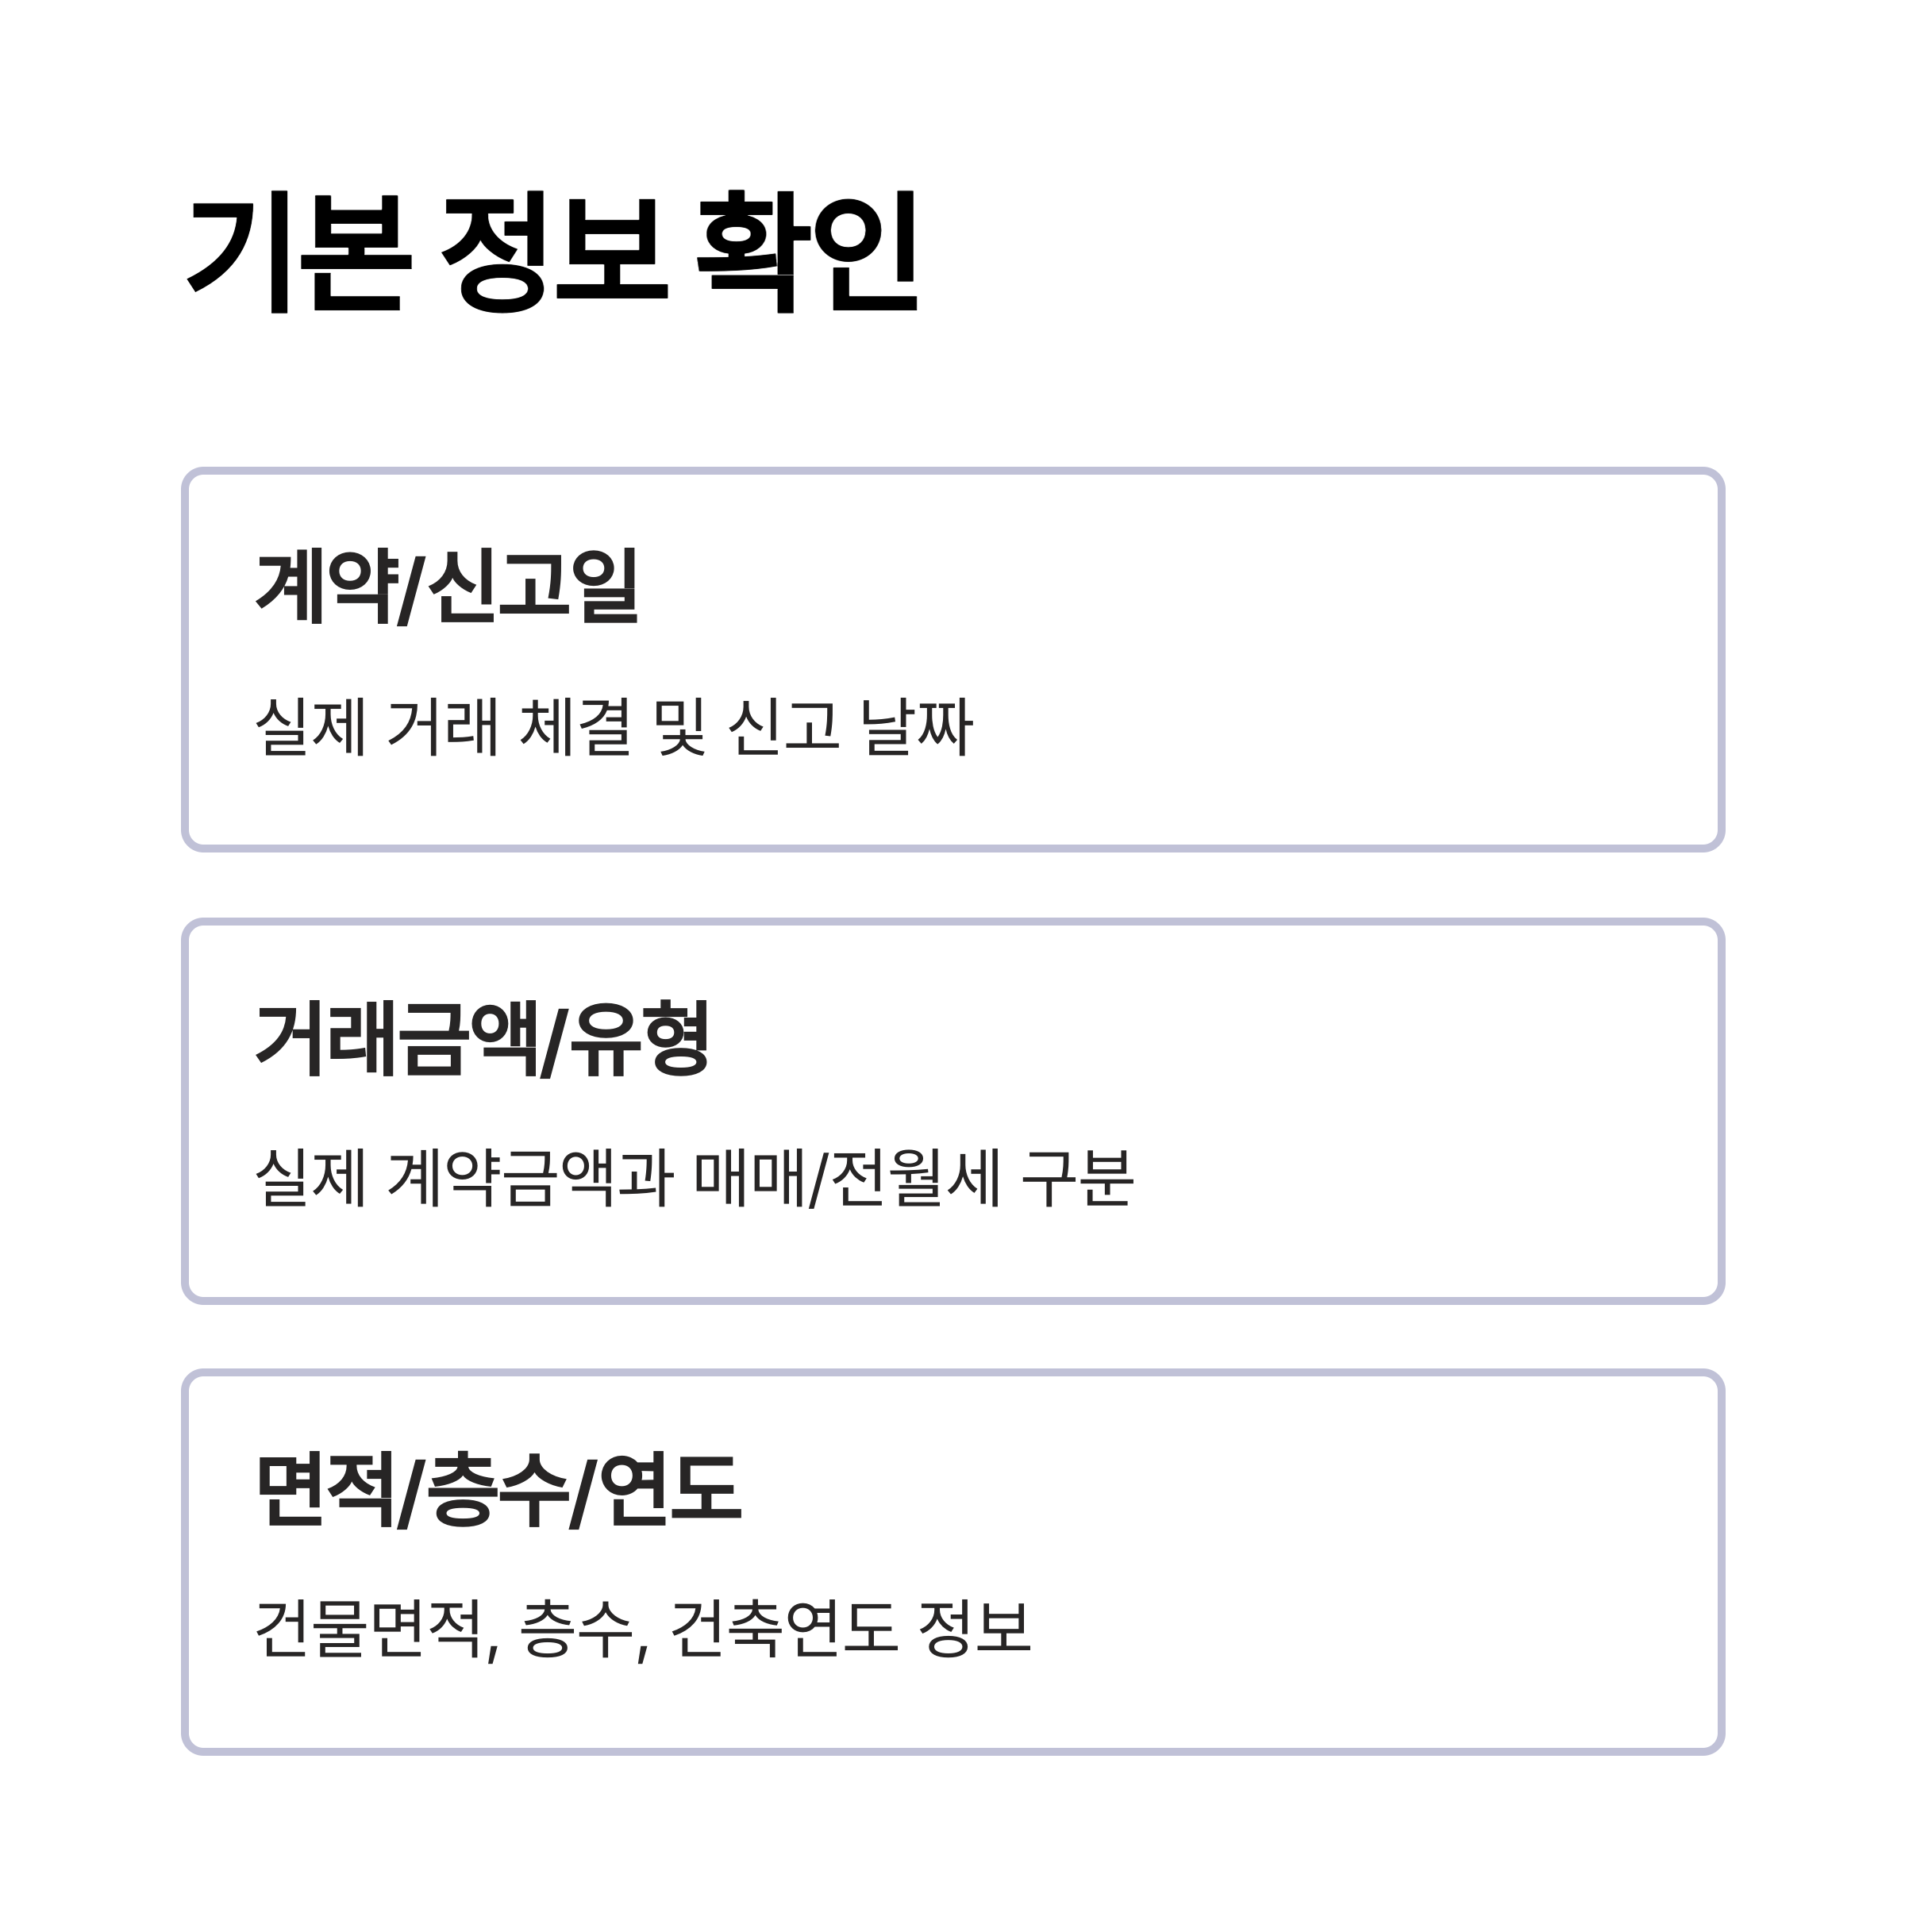1905x1932 pixels.
Task: Click the 기본 정보 확인 page title
Action: point(552,252)
